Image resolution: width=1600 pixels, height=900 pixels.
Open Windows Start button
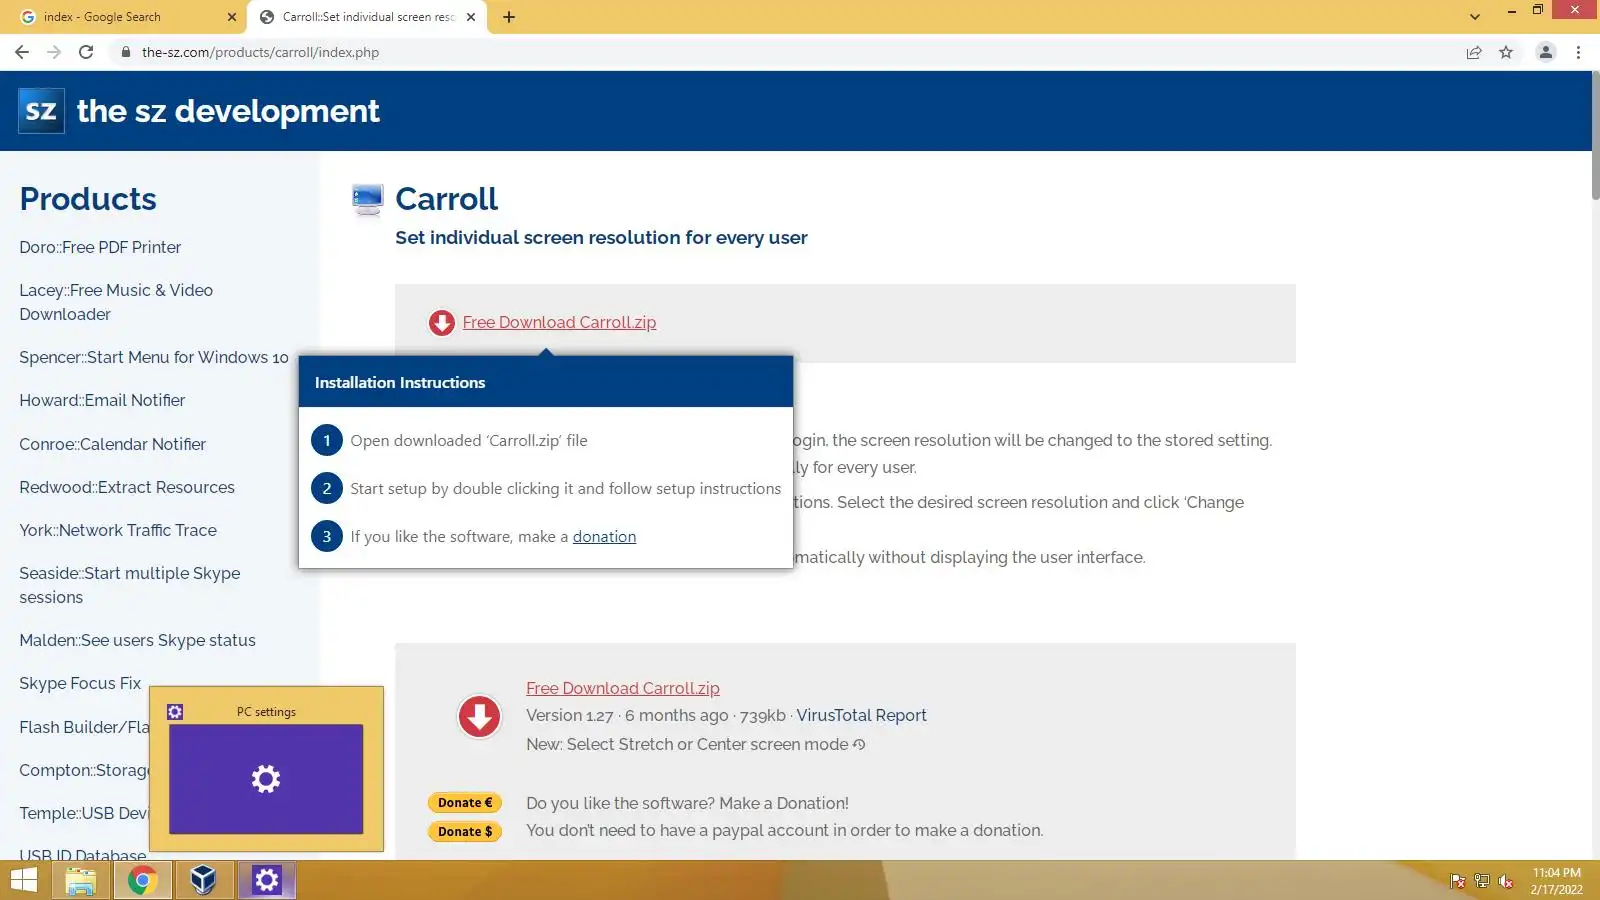(24, 880)
